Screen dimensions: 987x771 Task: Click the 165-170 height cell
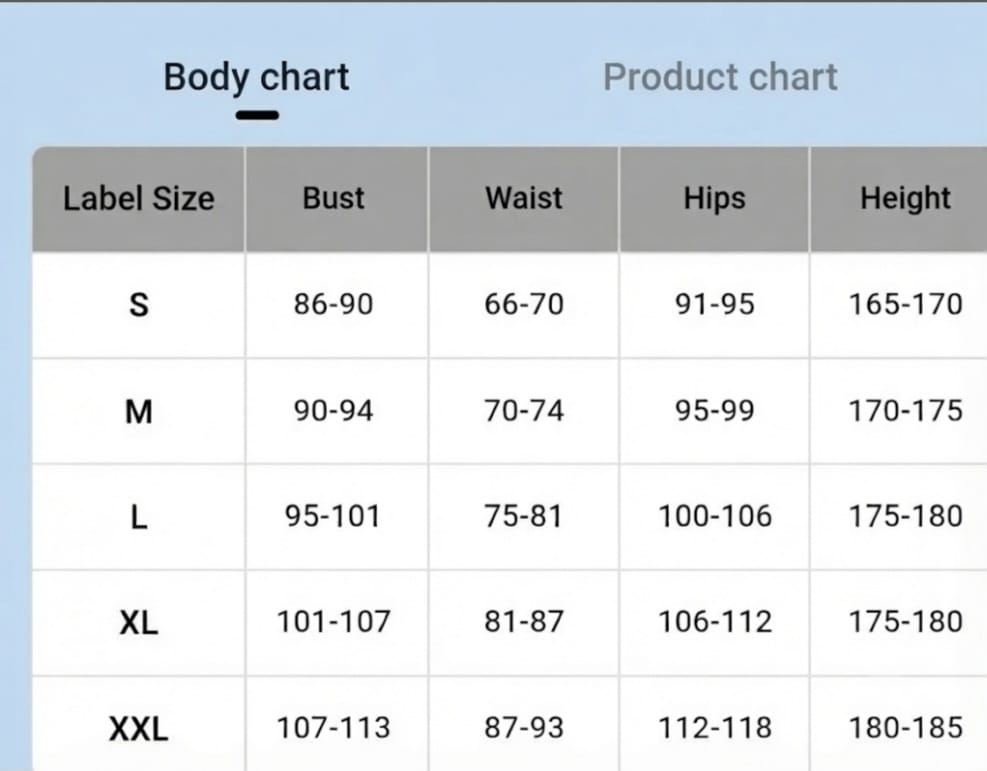click(906, 305)
